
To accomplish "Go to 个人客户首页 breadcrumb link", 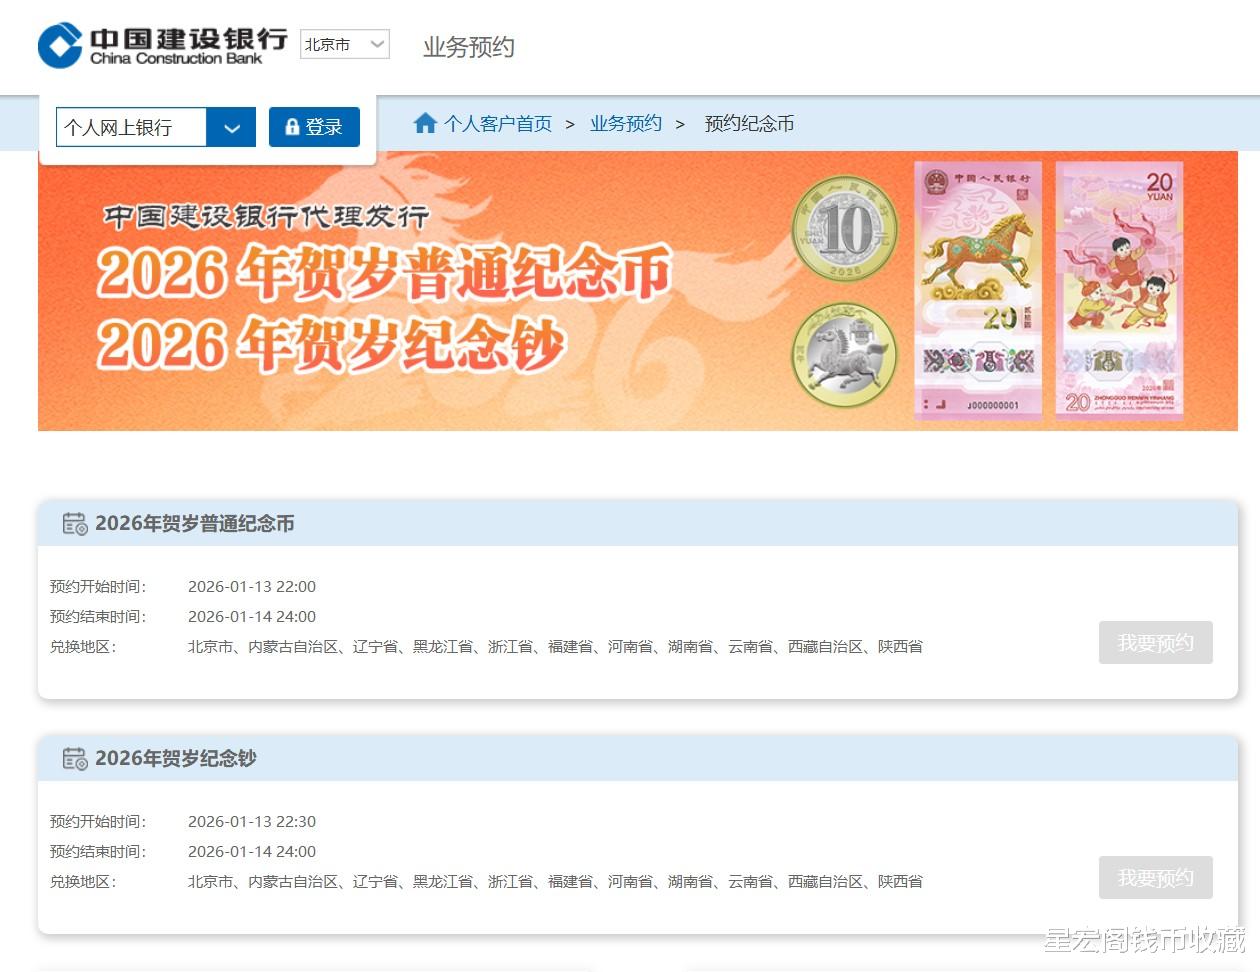I will point(498,124).
